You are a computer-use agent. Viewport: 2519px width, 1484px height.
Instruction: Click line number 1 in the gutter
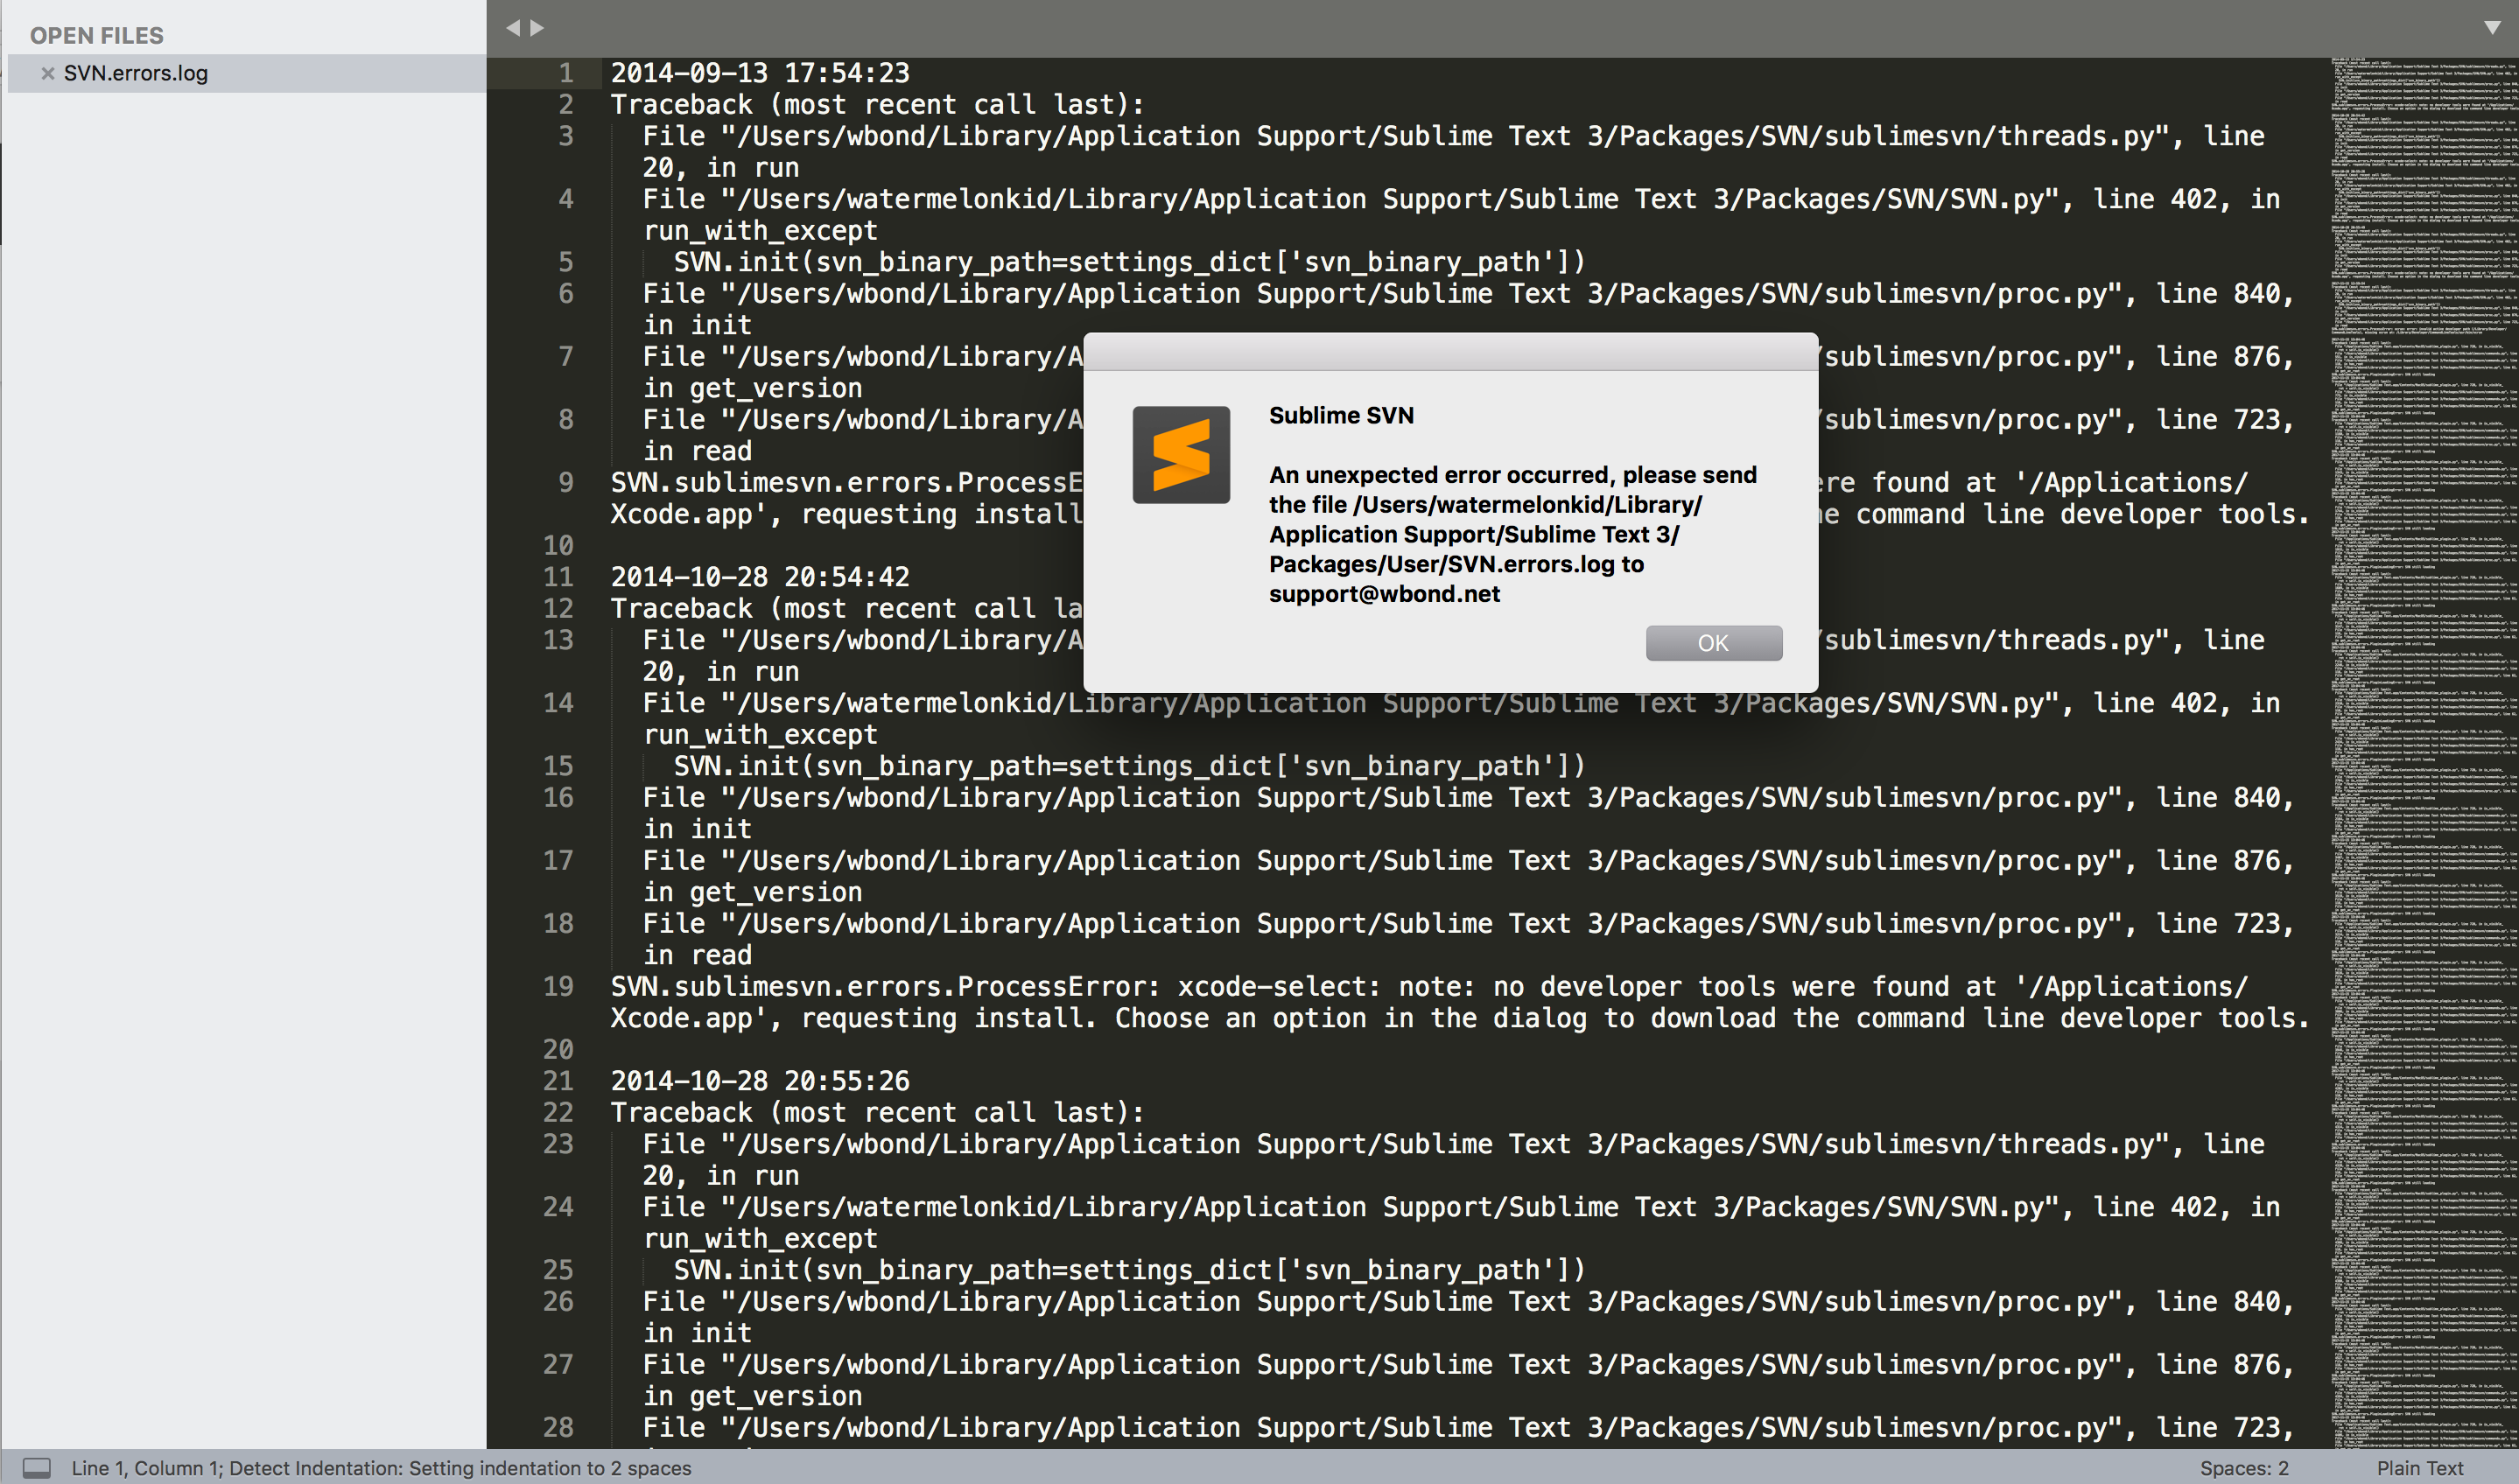coord(566,73)
